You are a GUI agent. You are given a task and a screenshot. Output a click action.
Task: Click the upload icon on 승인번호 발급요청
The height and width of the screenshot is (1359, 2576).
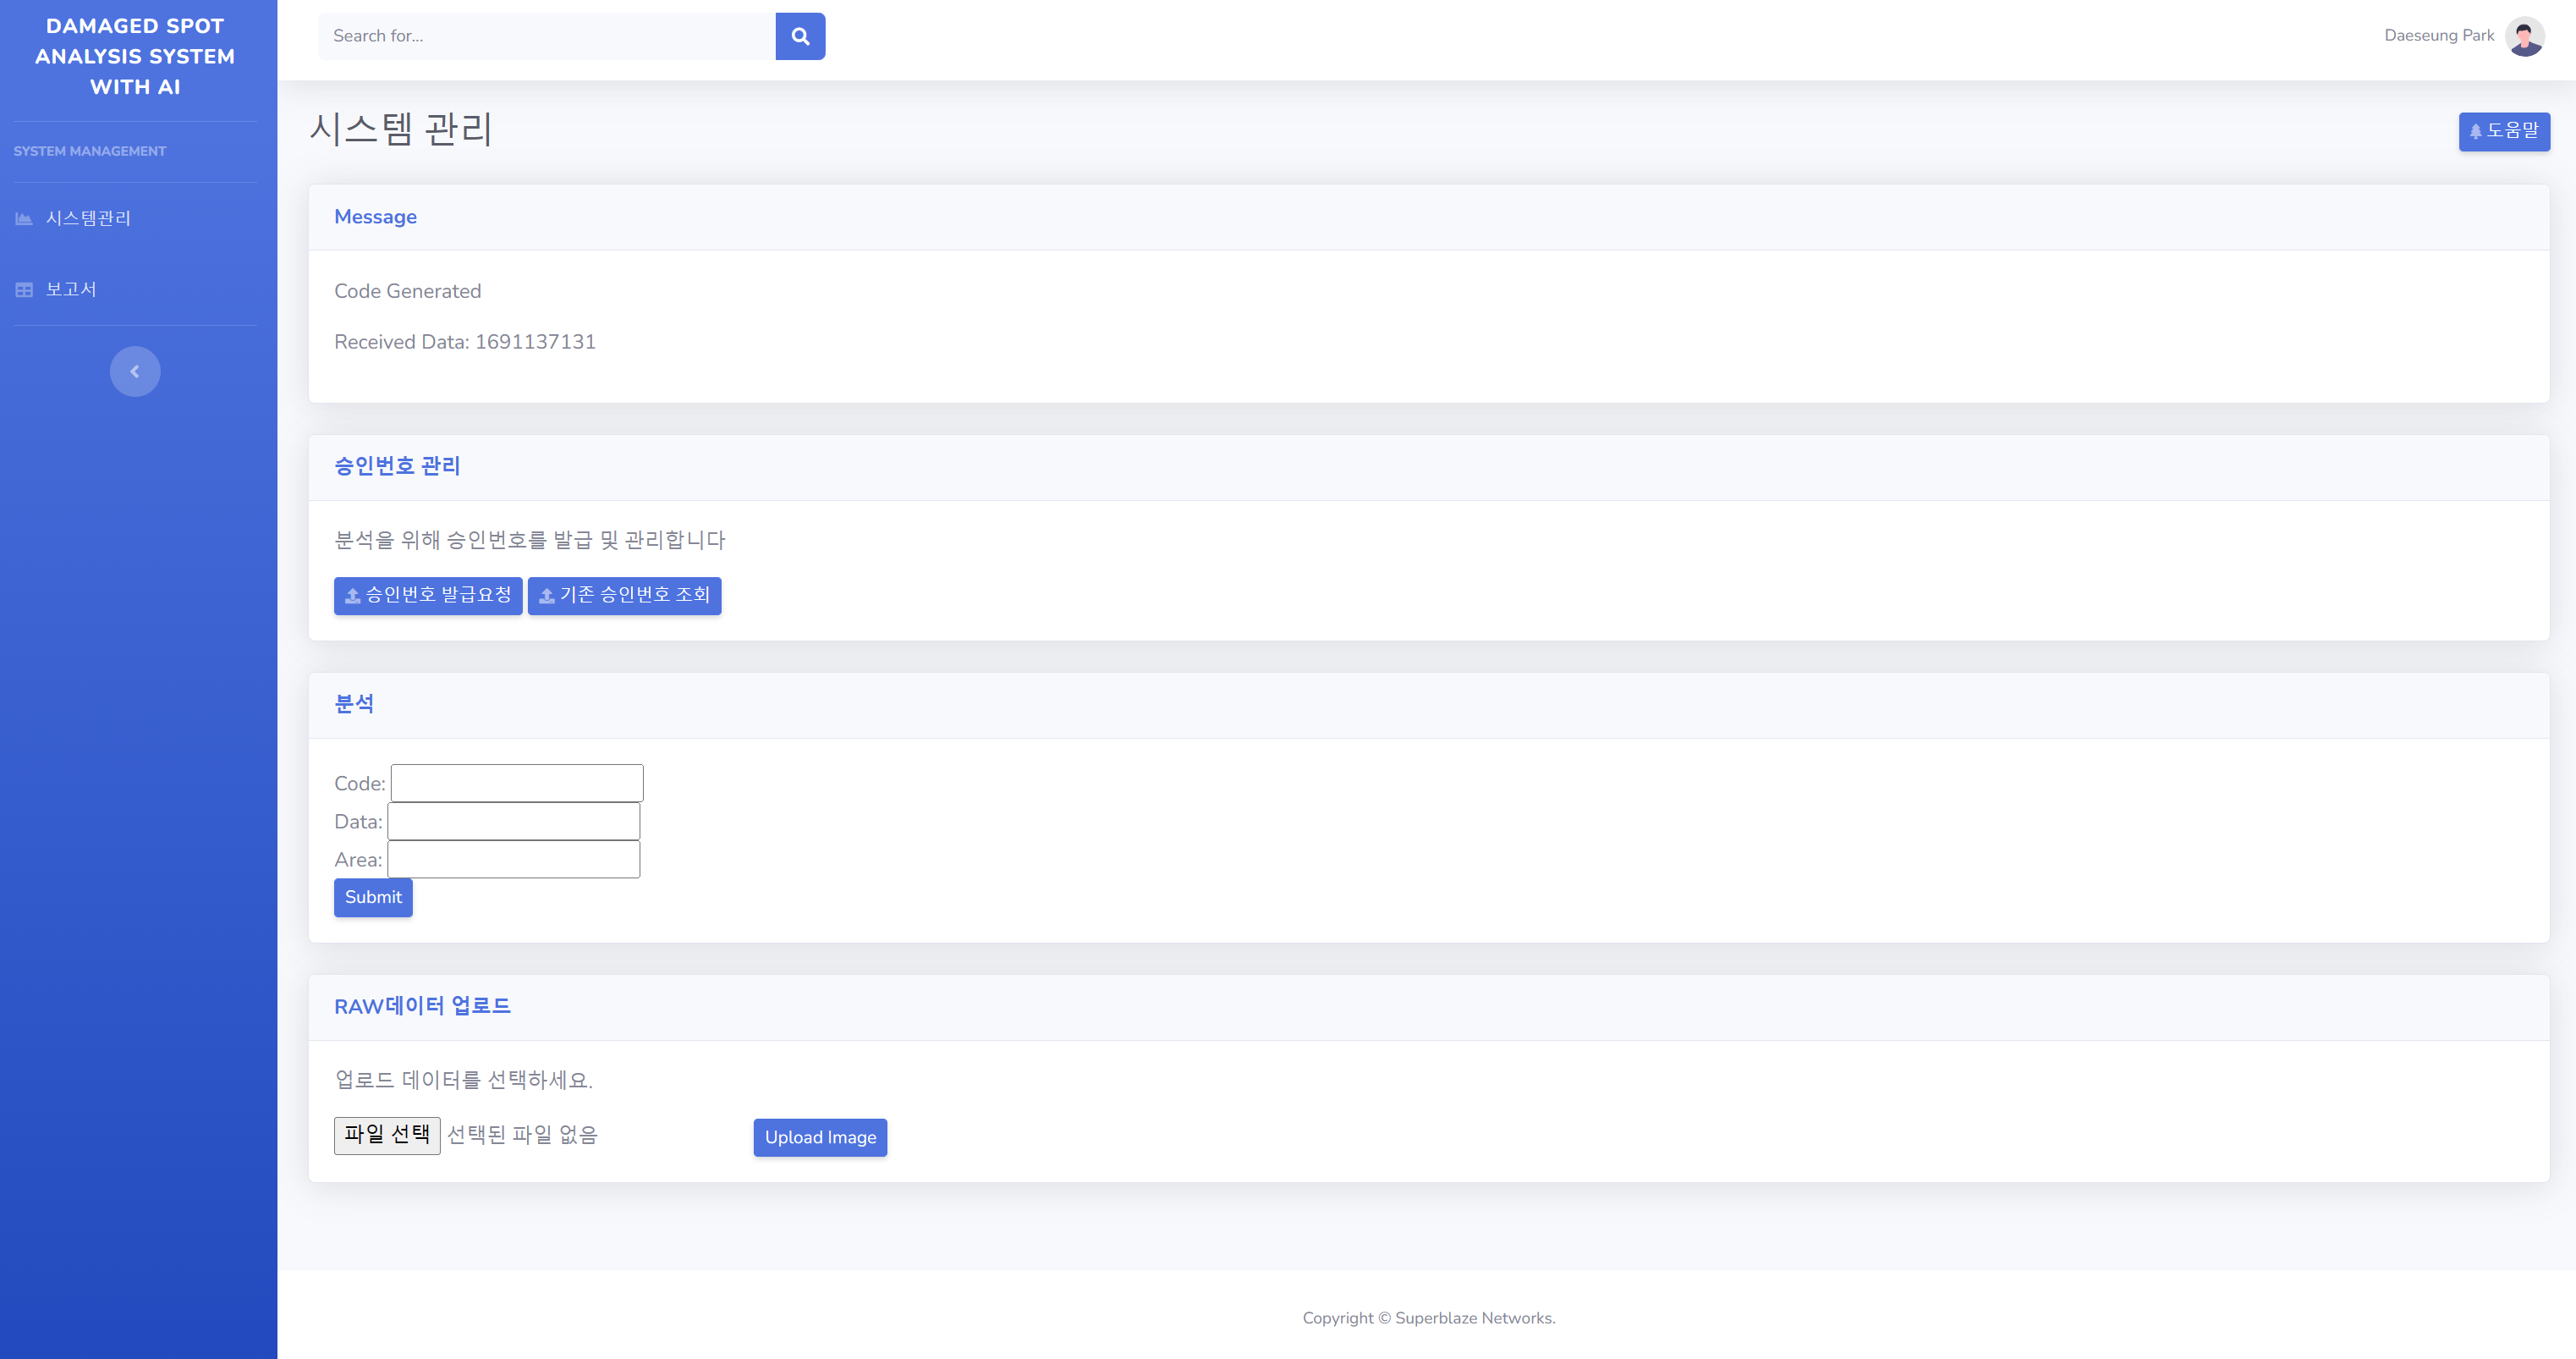point(351,596)
